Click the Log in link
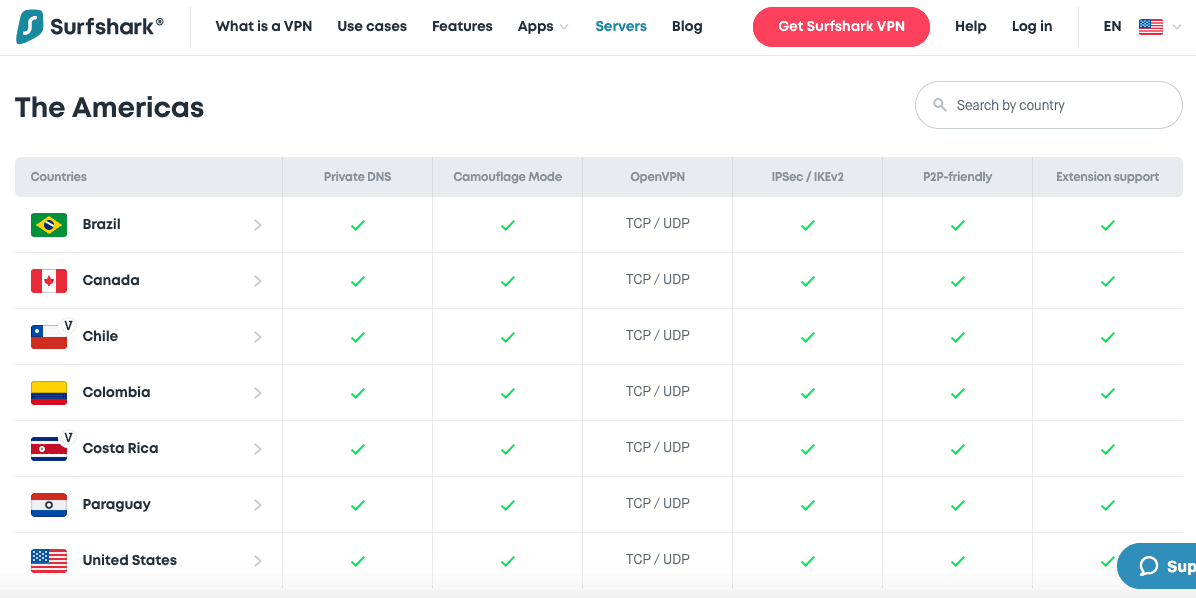Viewport: 1196px width, 598px height. pos(1032,27)
